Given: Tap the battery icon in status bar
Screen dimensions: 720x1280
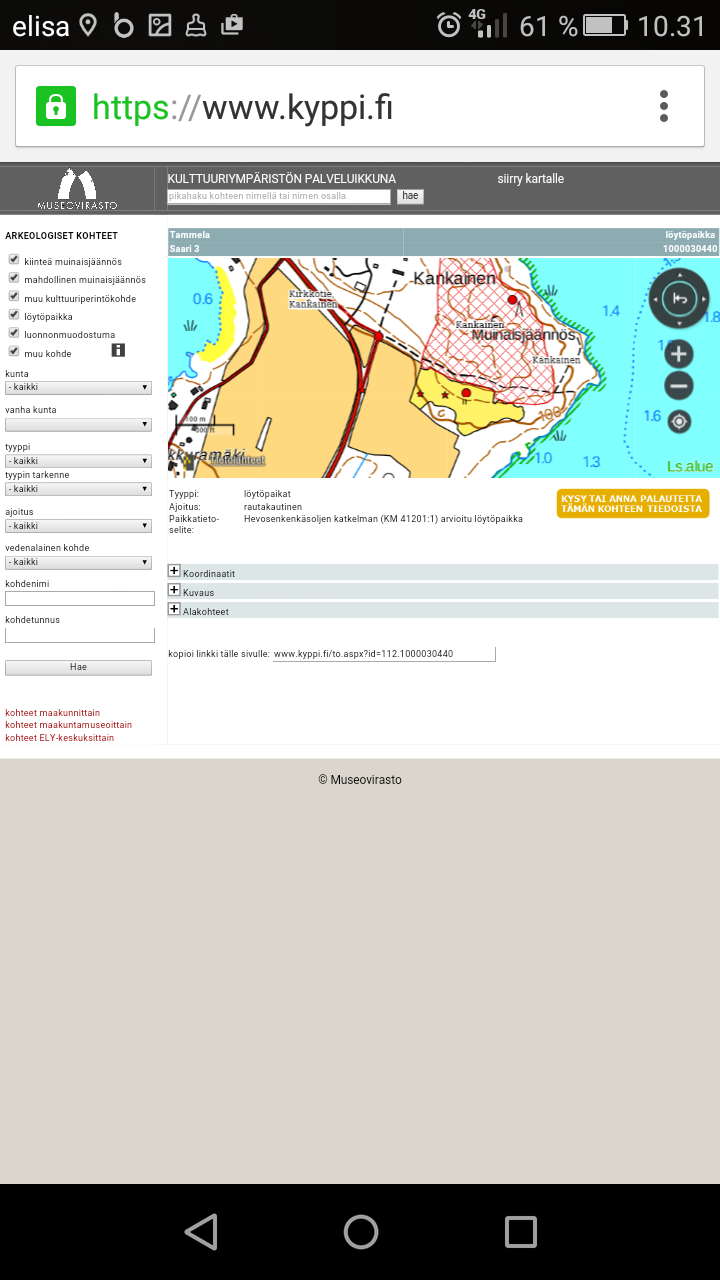Looking at the screenshot, I should coord(606,25).
